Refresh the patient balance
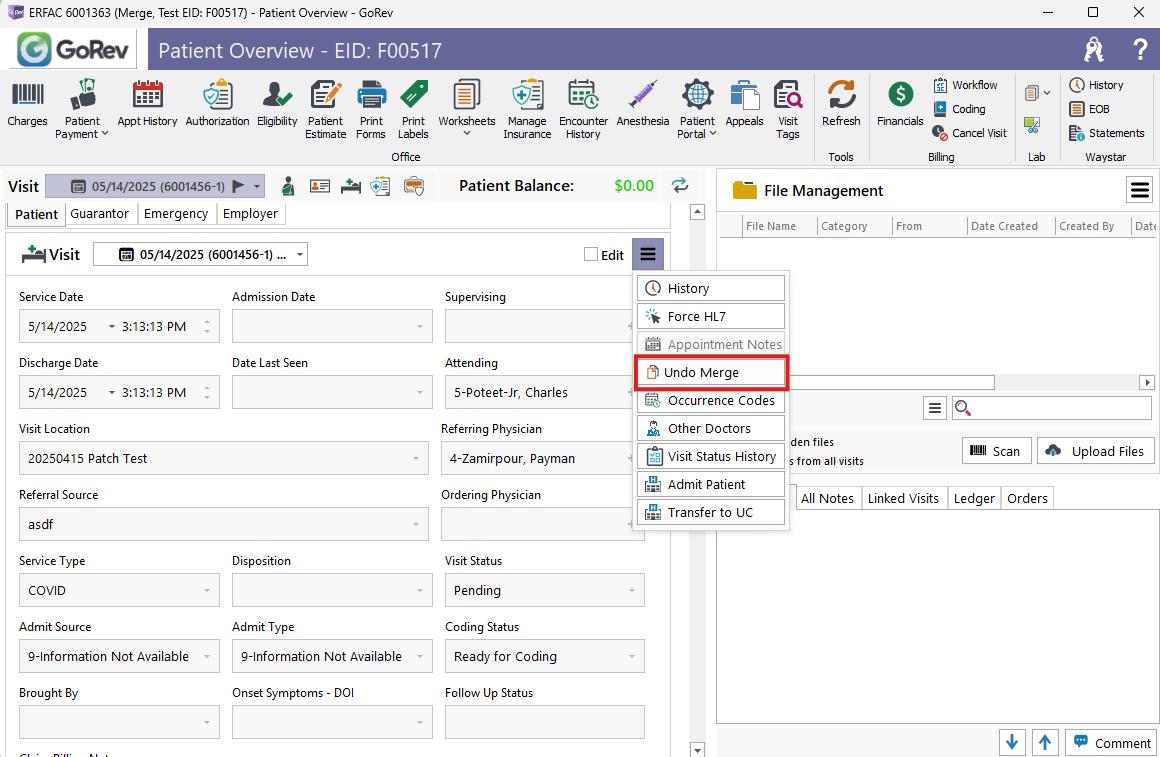Image resolution: width=1160 pixels, height=757 pixels. [x=680, y=185]
